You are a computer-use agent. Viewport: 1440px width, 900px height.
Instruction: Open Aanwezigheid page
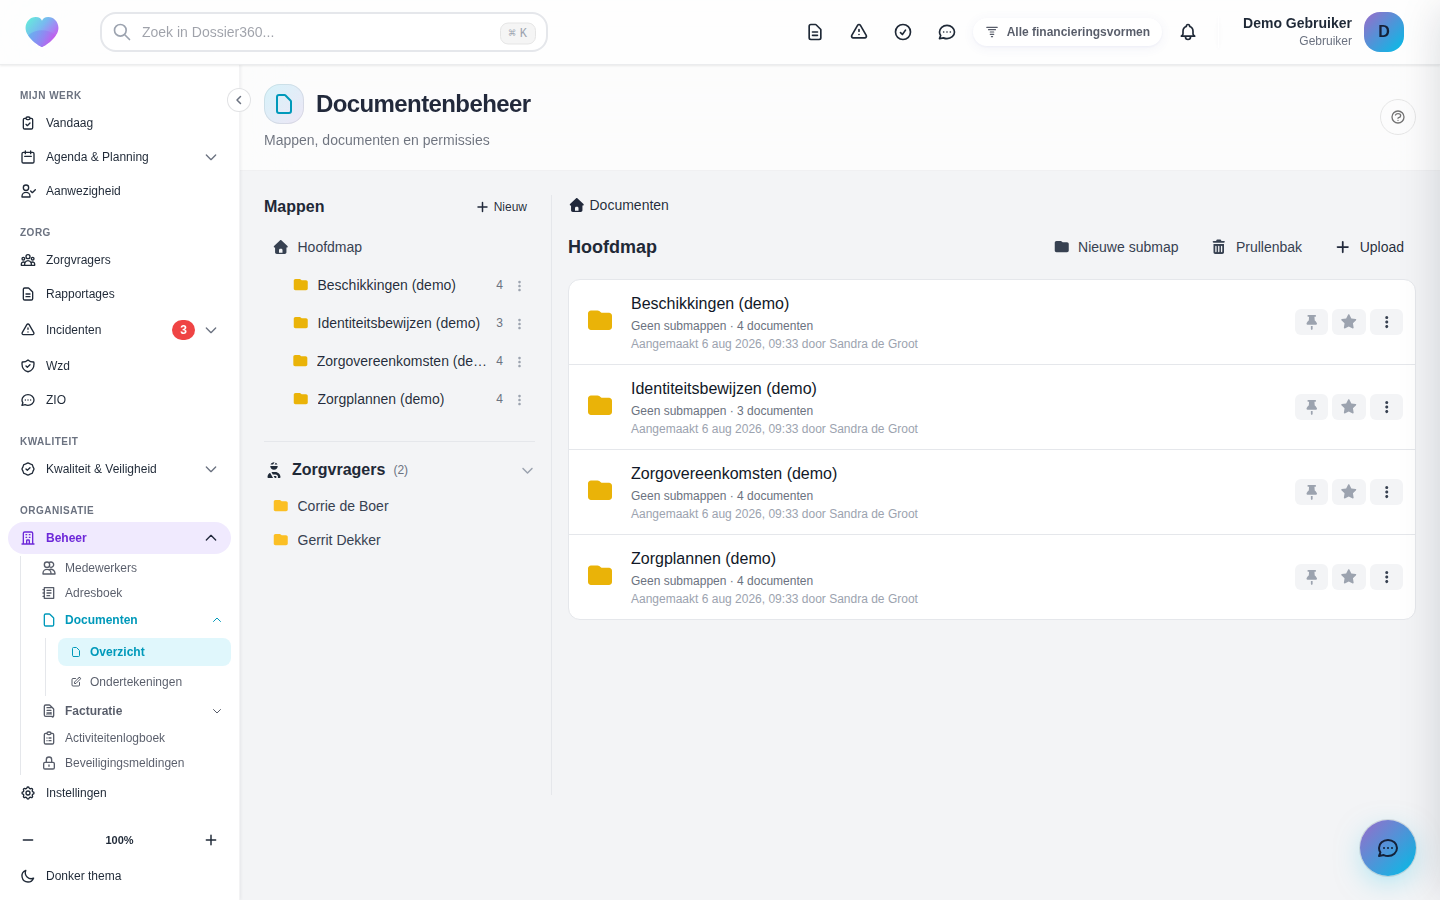pyautogui.click(x=120, y=191)
